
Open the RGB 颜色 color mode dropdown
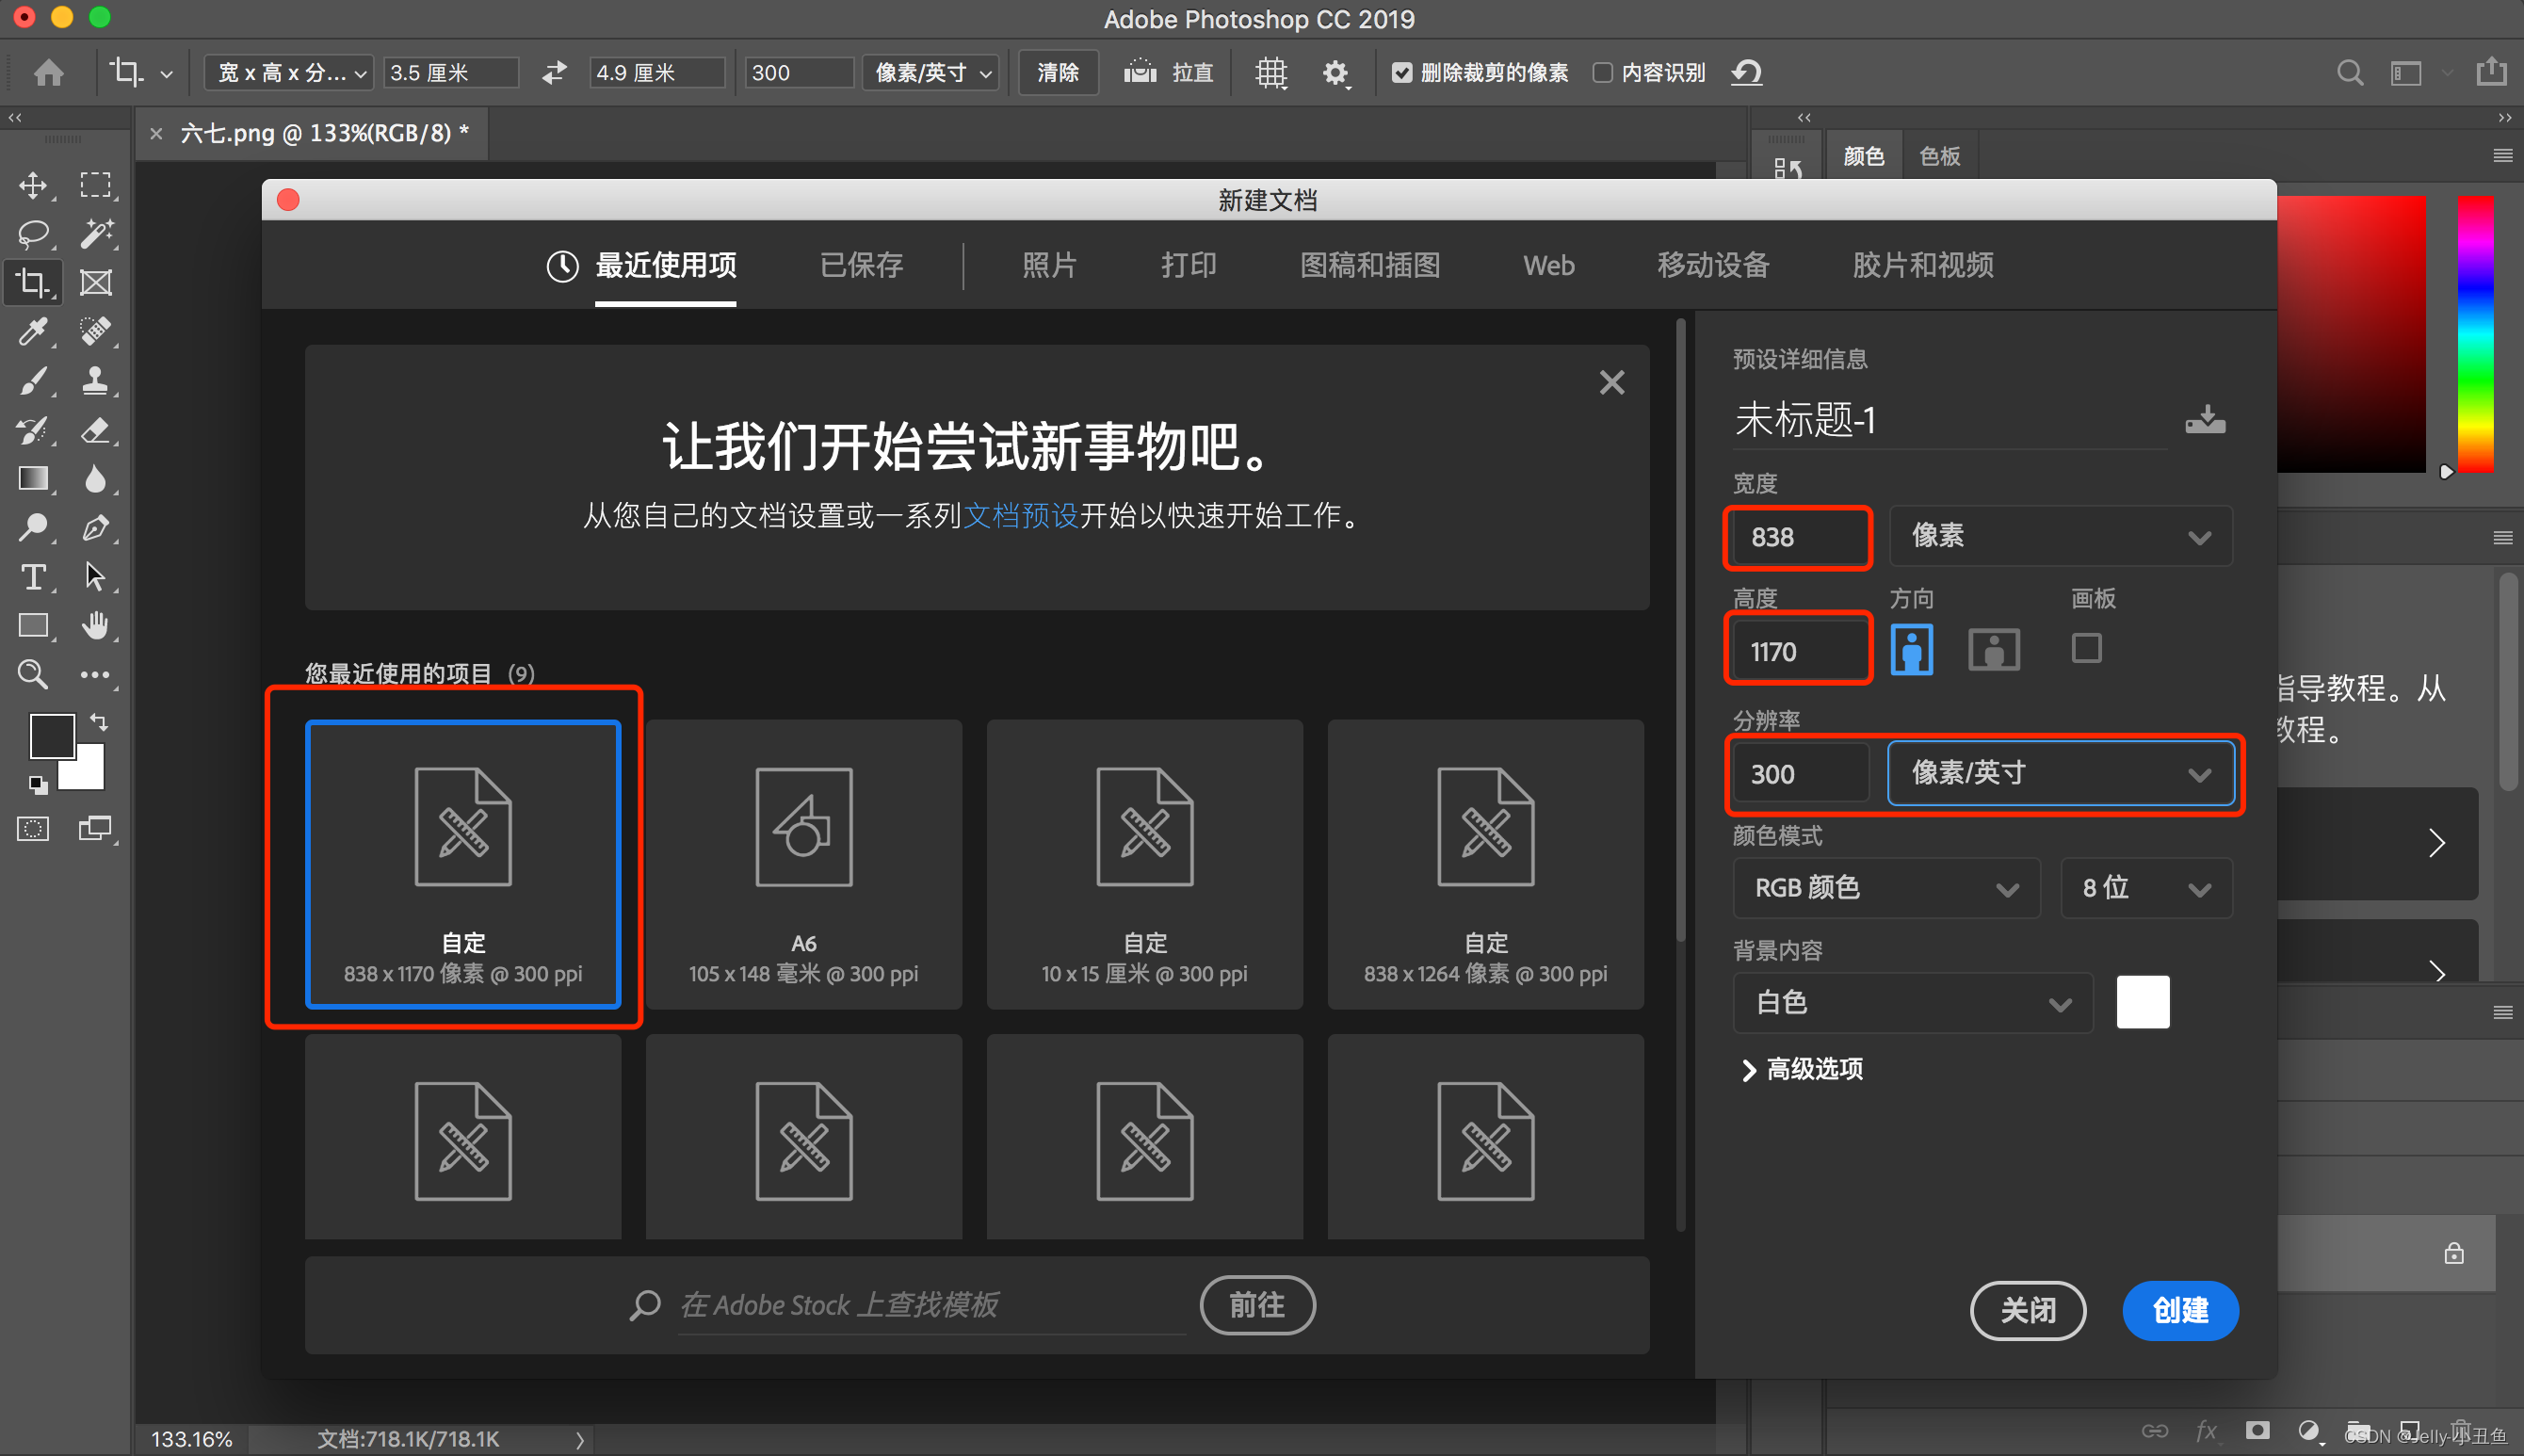click(1885, 888)
